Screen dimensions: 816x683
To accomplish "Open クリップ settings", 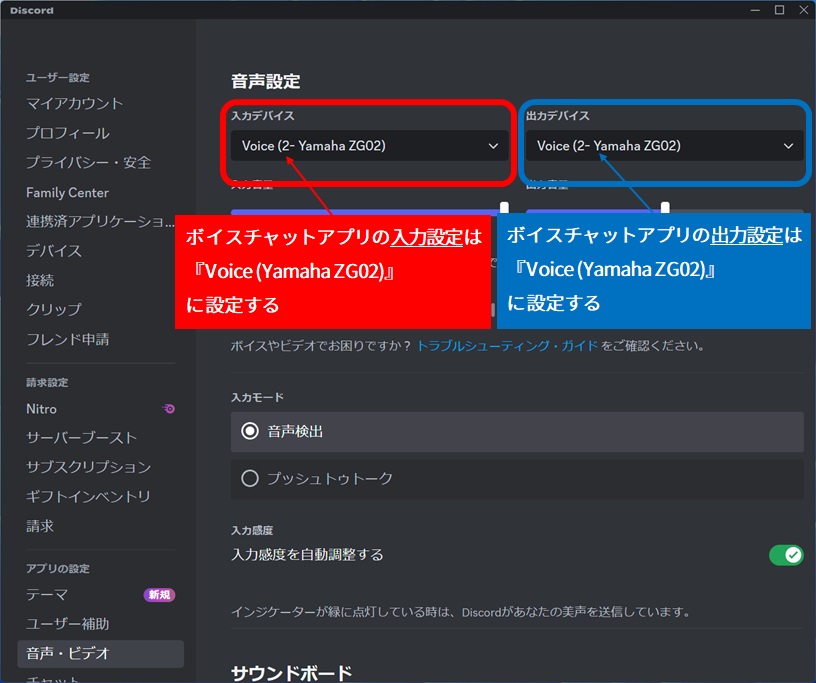I will (54, 309).
